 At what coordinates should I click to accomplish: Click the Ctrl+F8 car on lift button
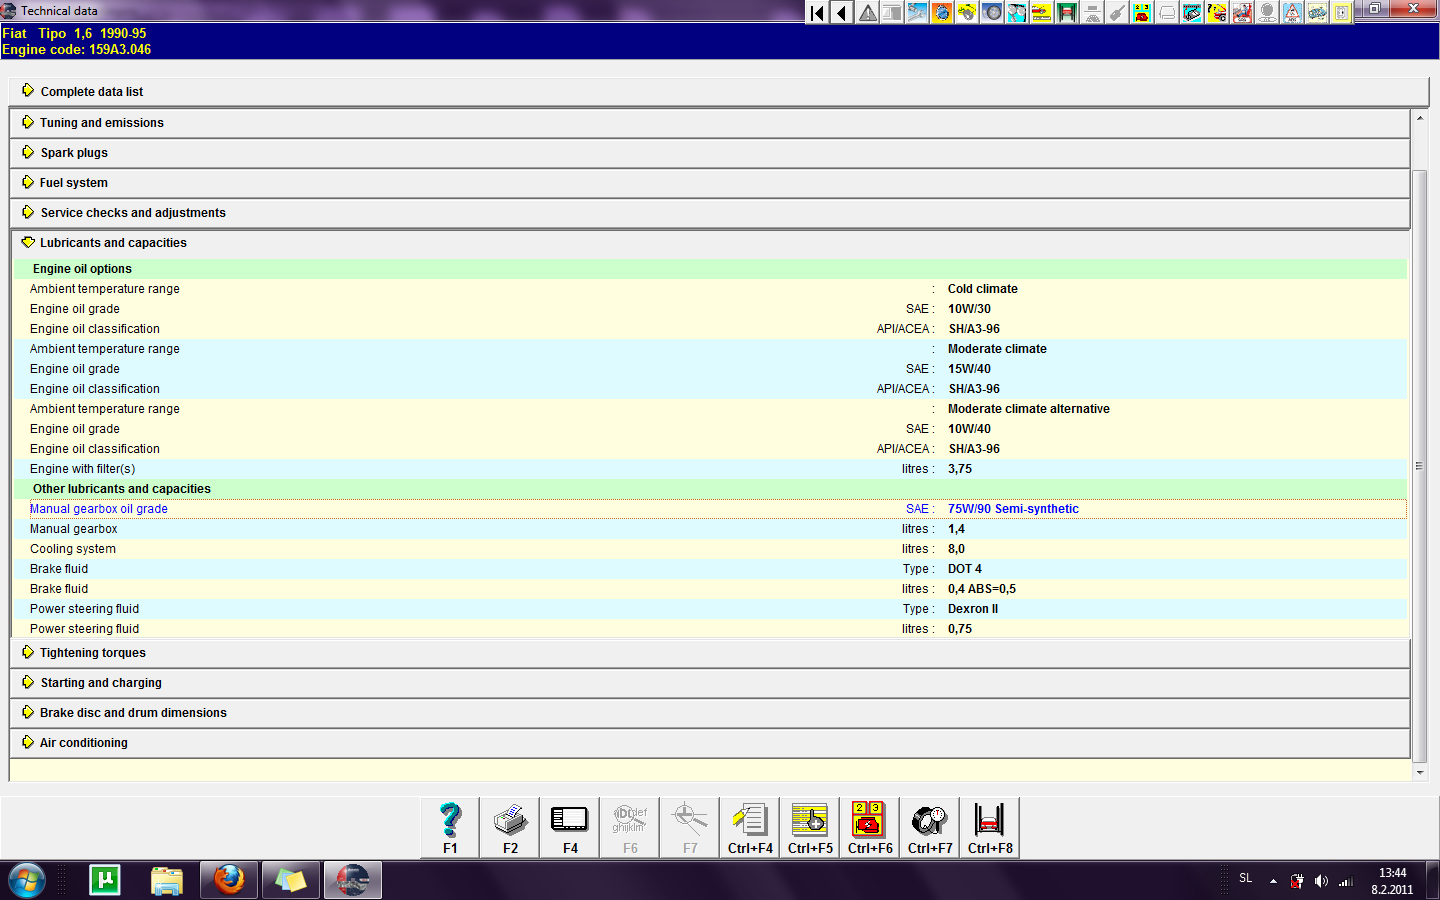(x=990, y=827)
